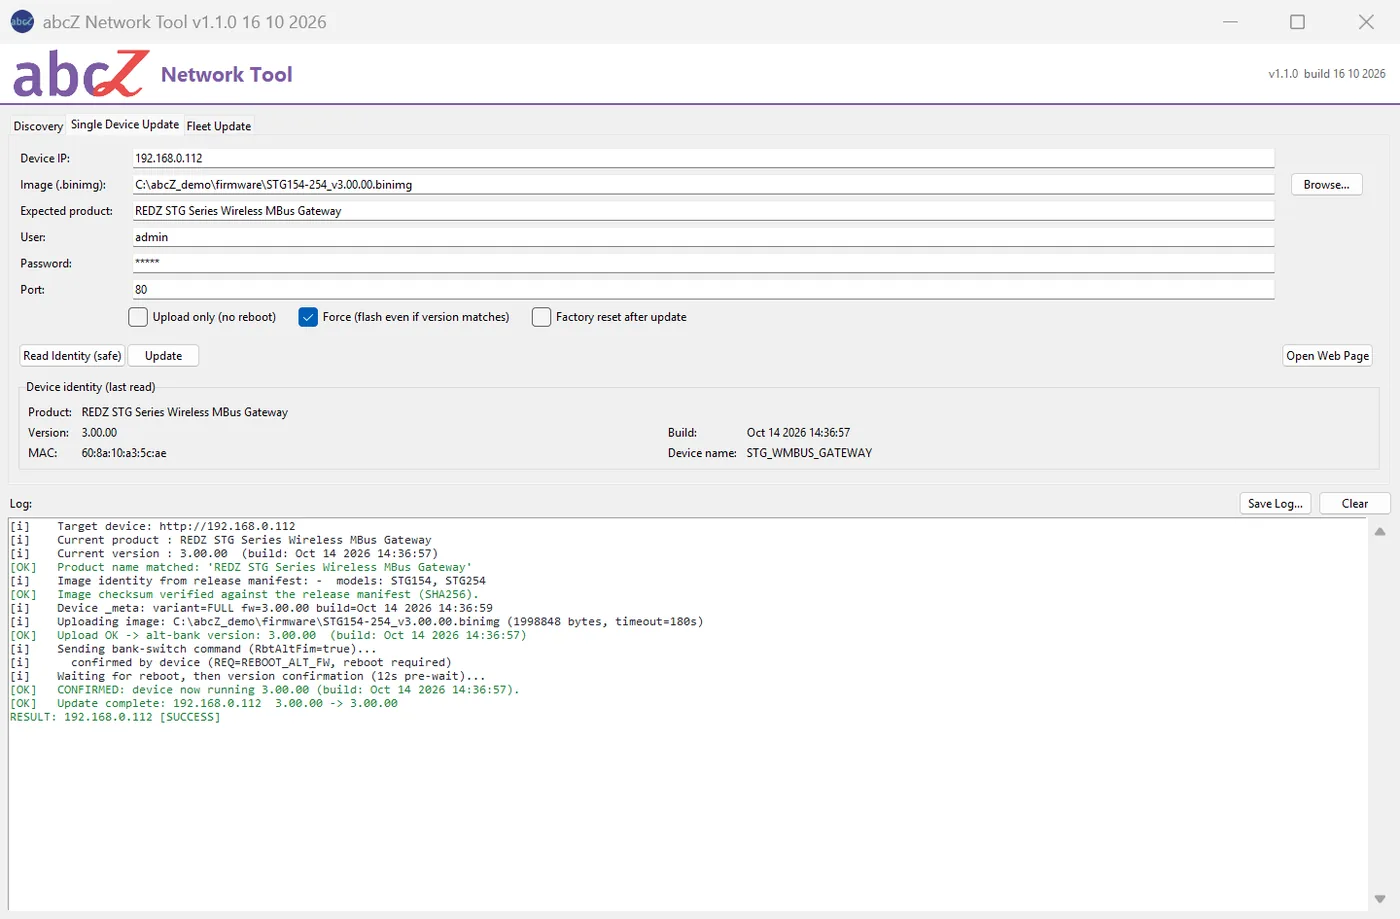The image size is (1400, 919).
Task: Click the Product value in Device identity
Action: [x=185, y=412]
